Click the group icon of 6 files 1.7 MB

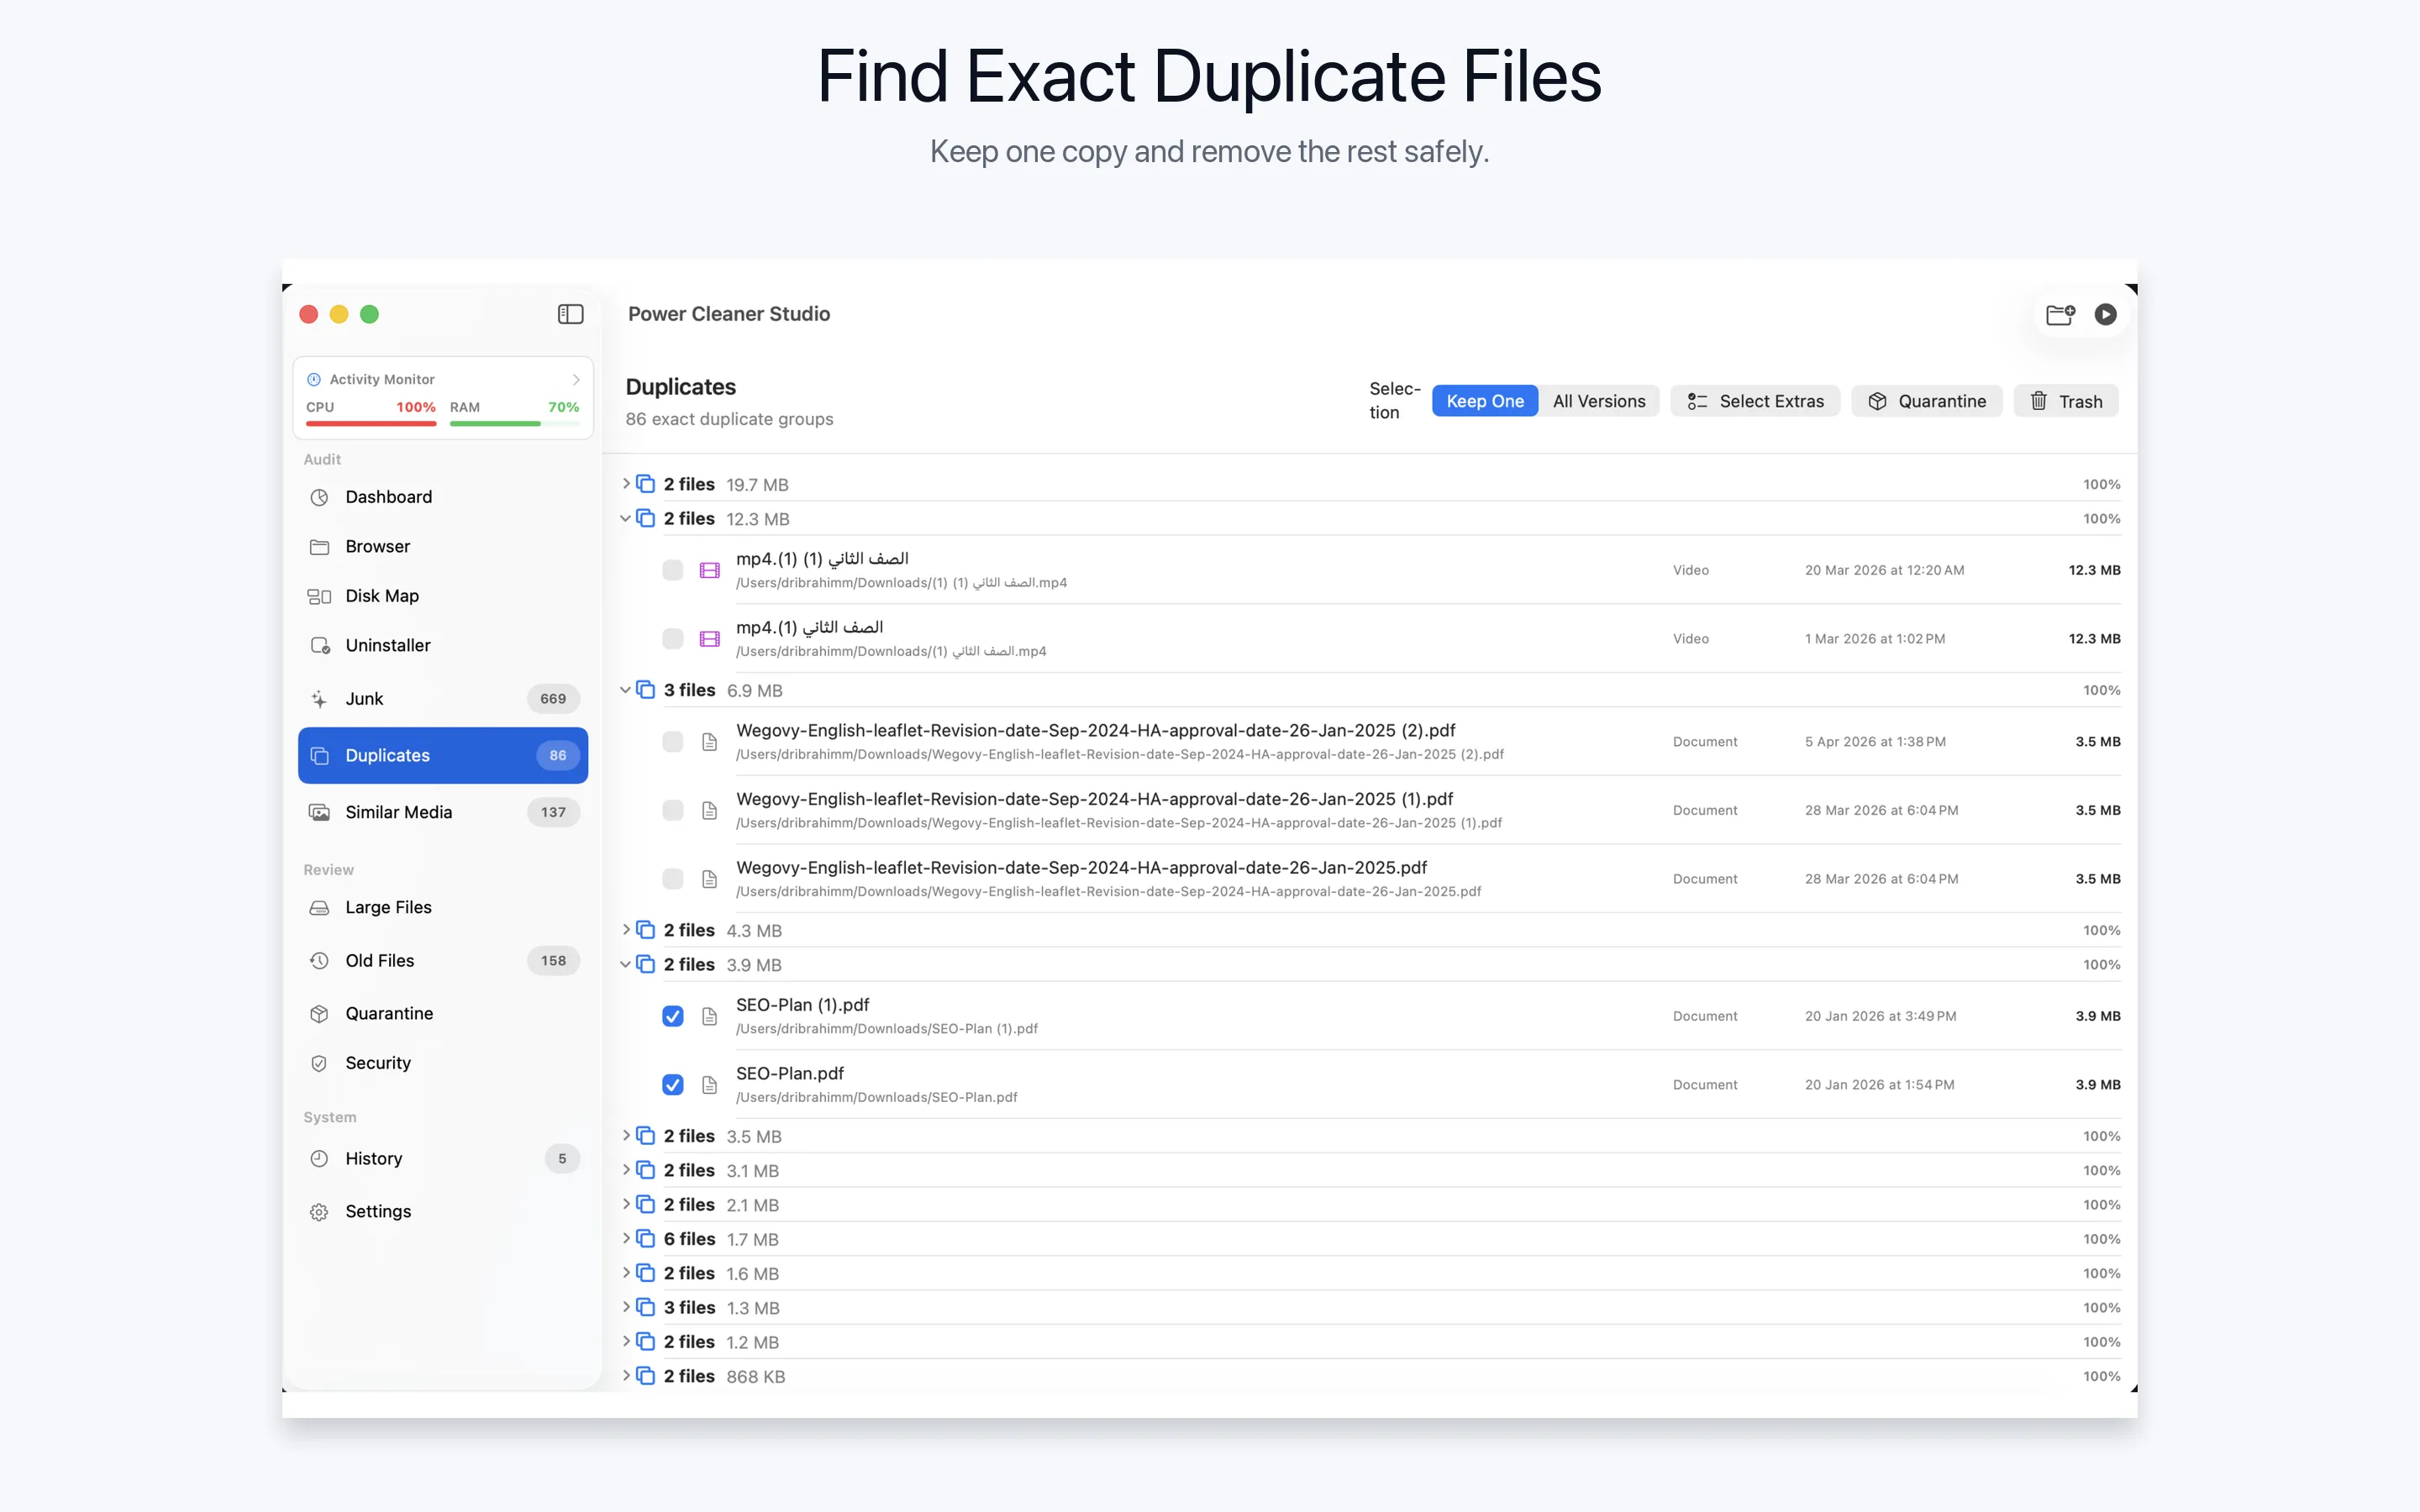[646, 1239]
